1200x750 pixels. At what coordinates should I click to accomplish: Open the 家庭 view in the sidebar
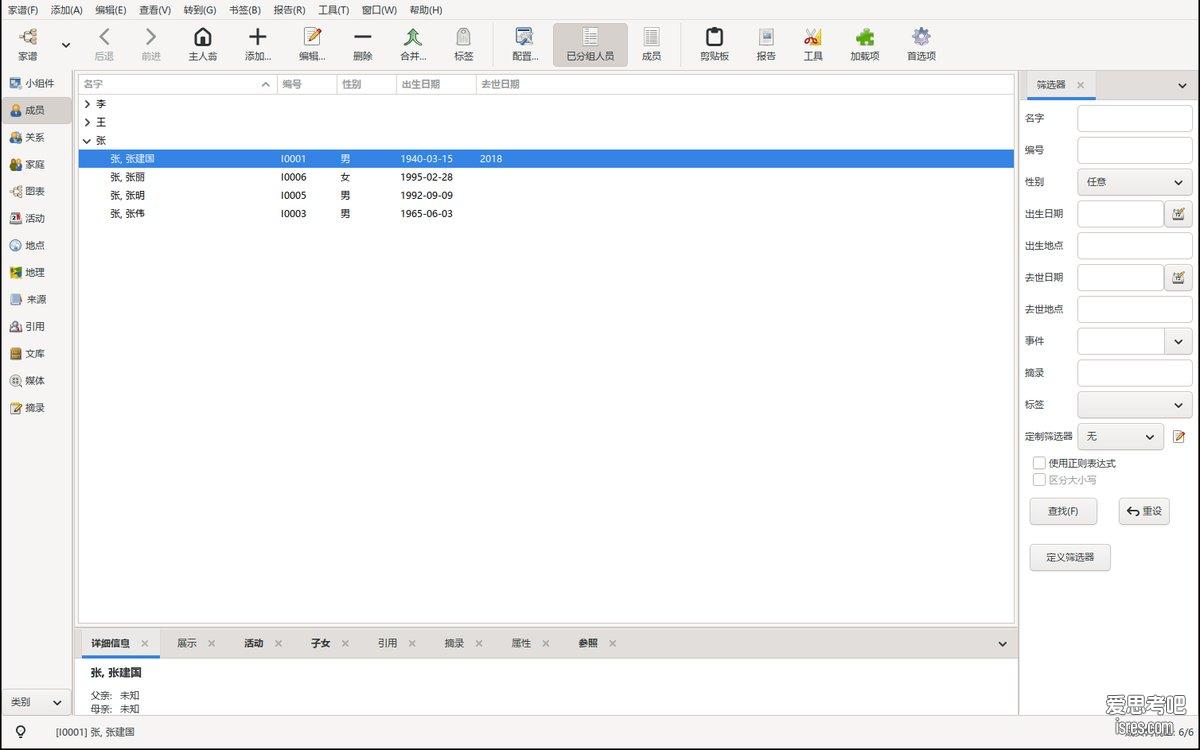pyautogui.click(x=37, y=164)
